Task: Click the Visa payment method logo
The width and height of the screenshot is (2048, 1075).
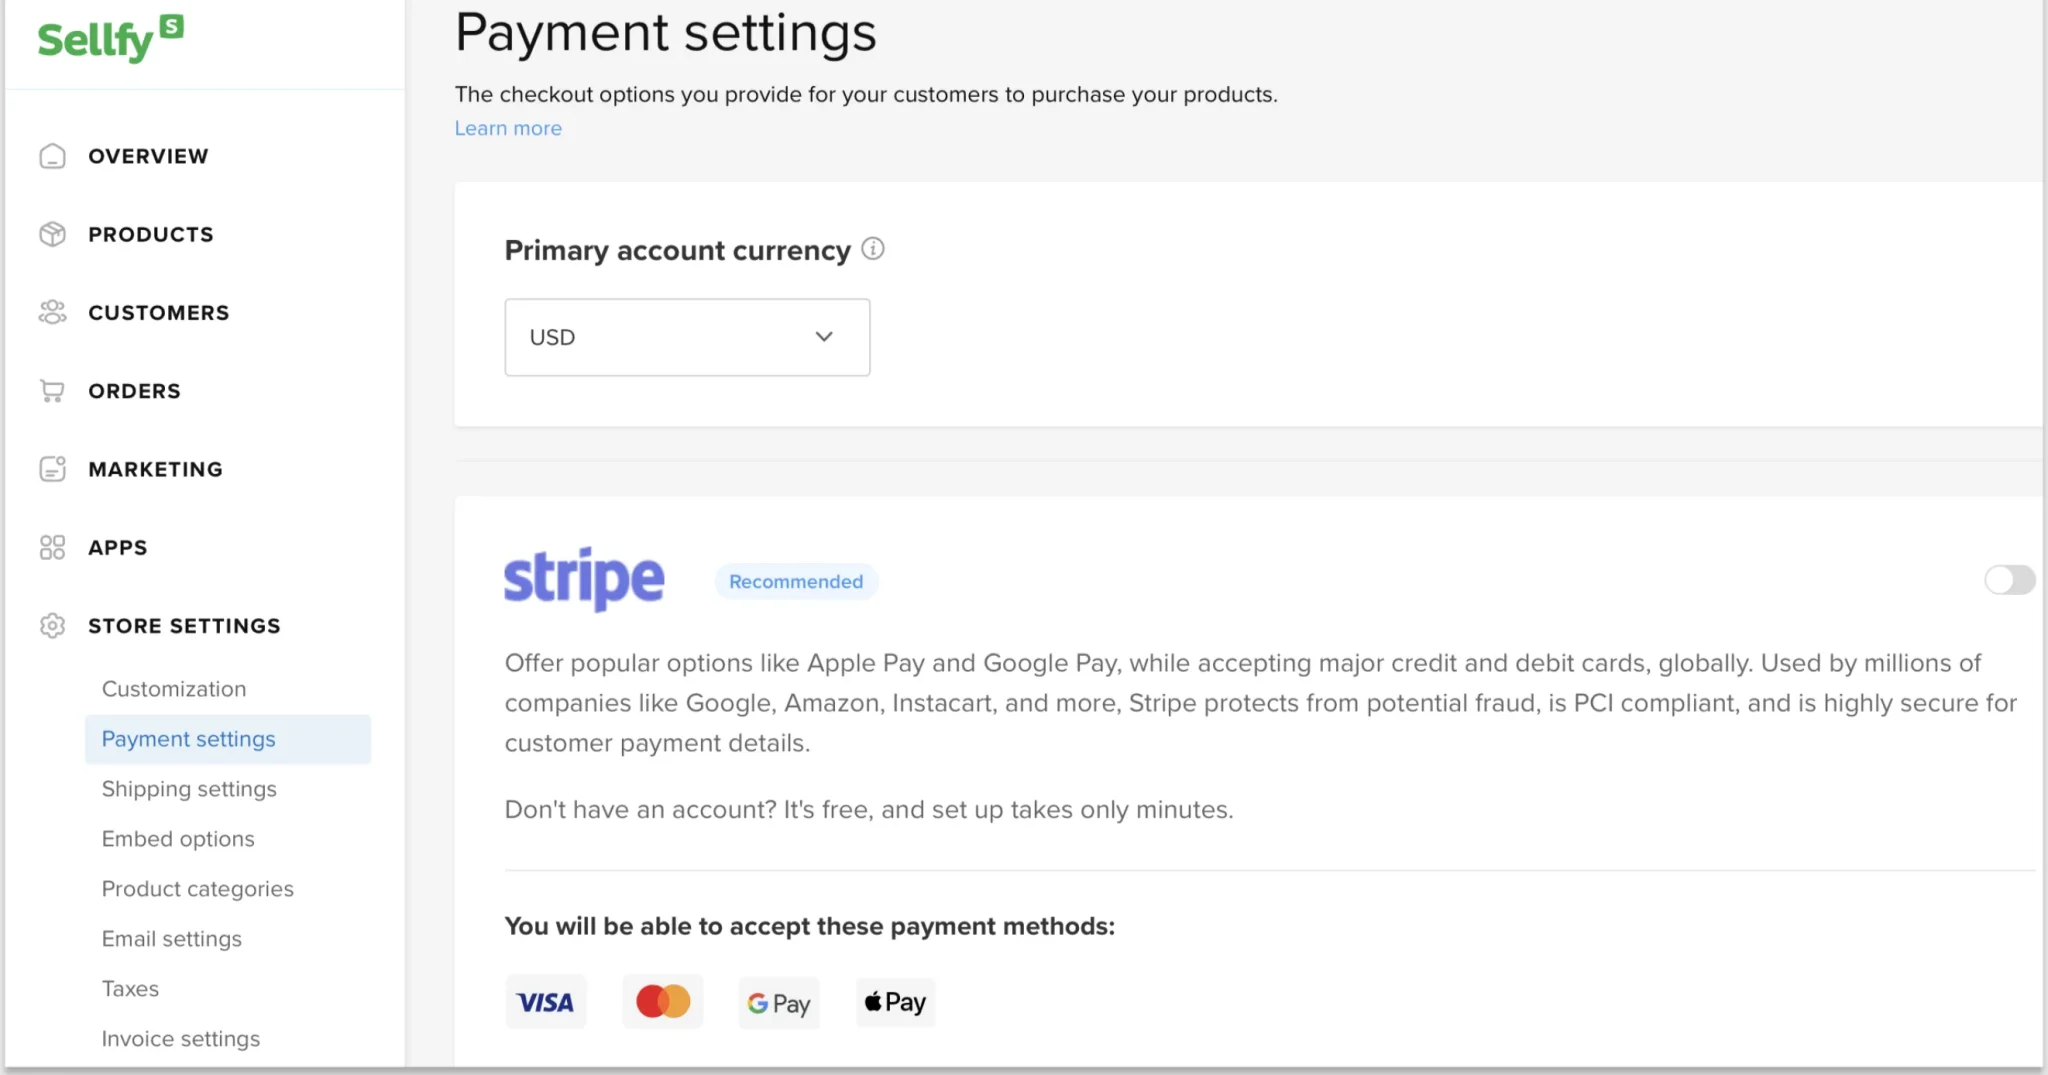Action: pos(545,1002)
